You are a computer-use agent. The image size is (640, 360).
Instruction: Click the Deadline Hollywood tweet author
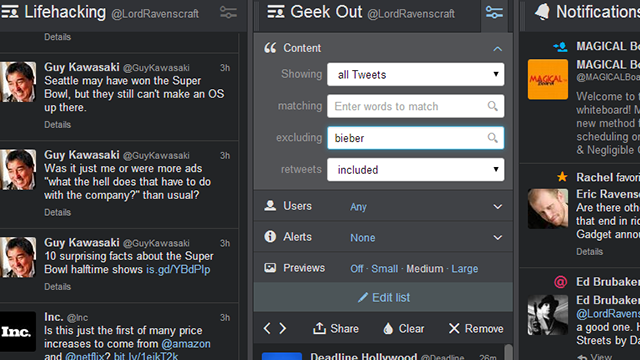[364, 356]
